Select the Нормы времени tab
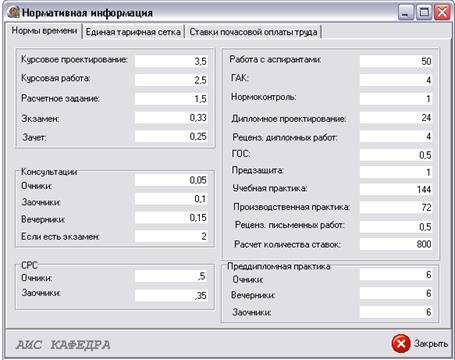The height and width of the screenshot is (360, 455). [44, 31]
